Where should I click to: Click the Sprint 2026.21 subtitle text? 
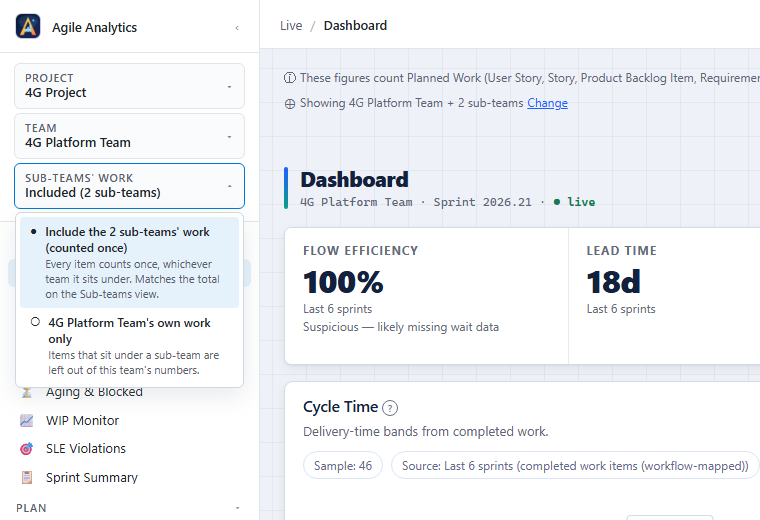coord(482,202)
